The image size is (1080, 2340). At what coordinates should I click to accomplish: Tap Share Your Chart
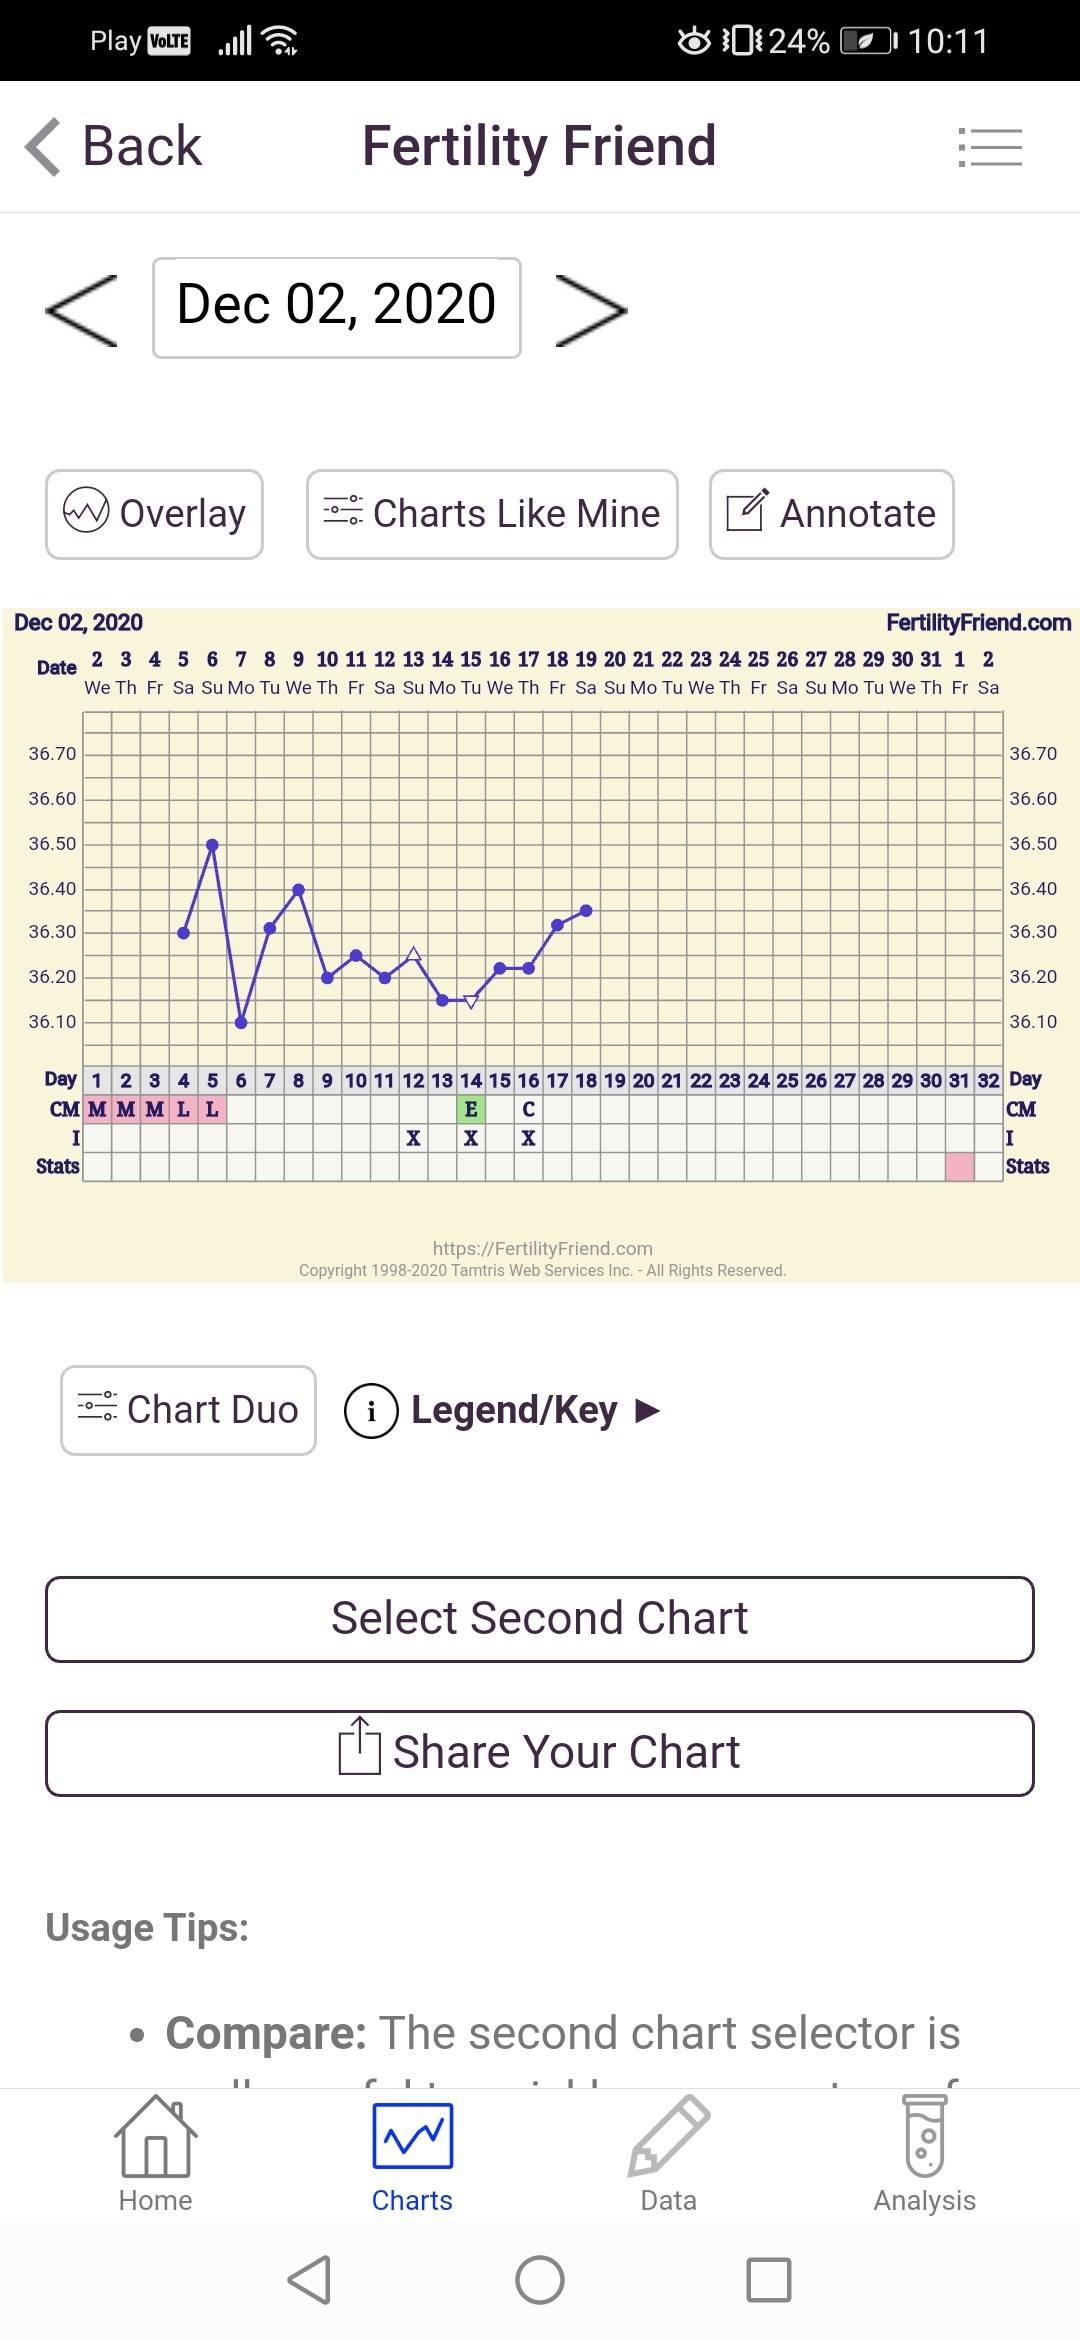pos(540,1753)
